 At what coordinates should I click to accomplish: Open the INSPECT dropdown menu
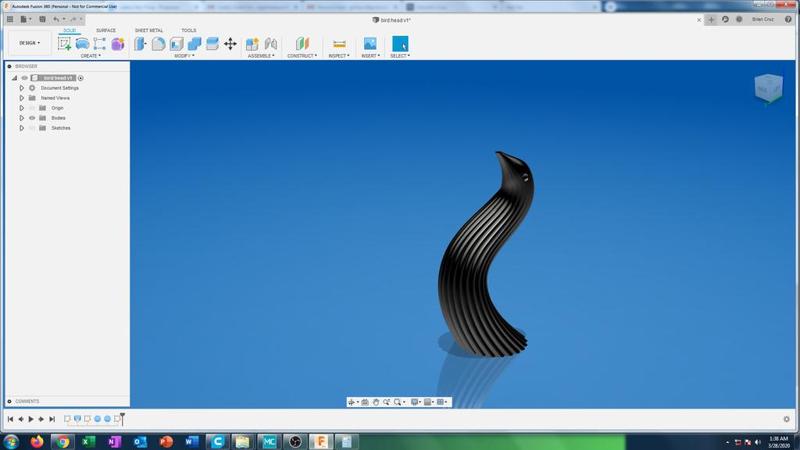pos(339,56)
